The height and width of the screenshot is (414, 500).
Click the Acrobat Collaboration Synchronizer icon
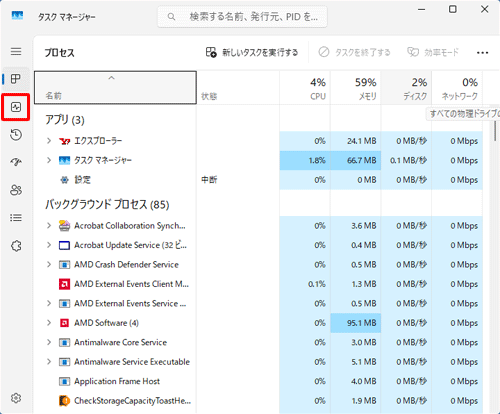click(64, 226)
